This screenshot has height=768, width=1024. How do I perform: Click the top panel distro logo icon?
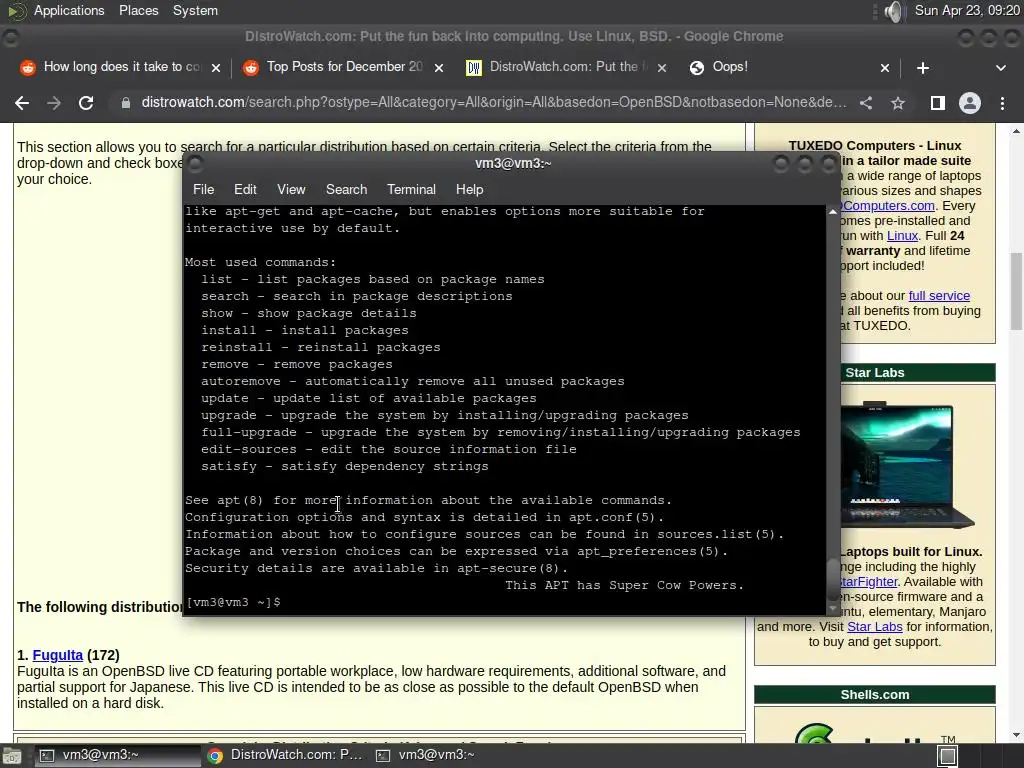[16, 11]
